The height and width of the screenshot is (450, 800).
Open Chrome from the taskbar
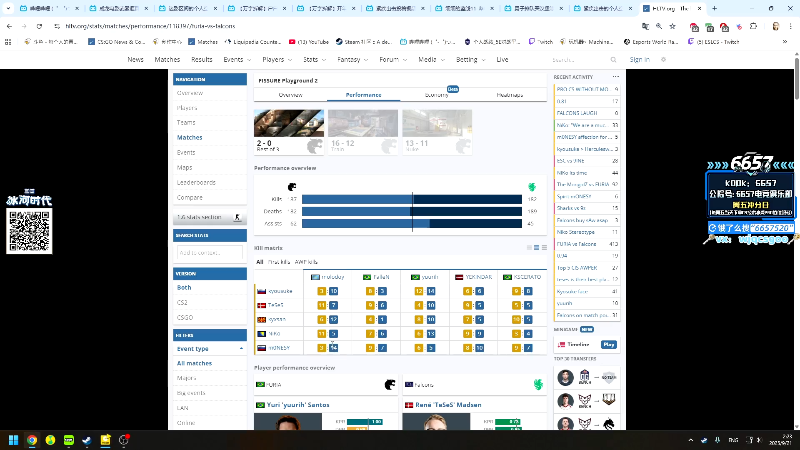click(x=32, y=440)
